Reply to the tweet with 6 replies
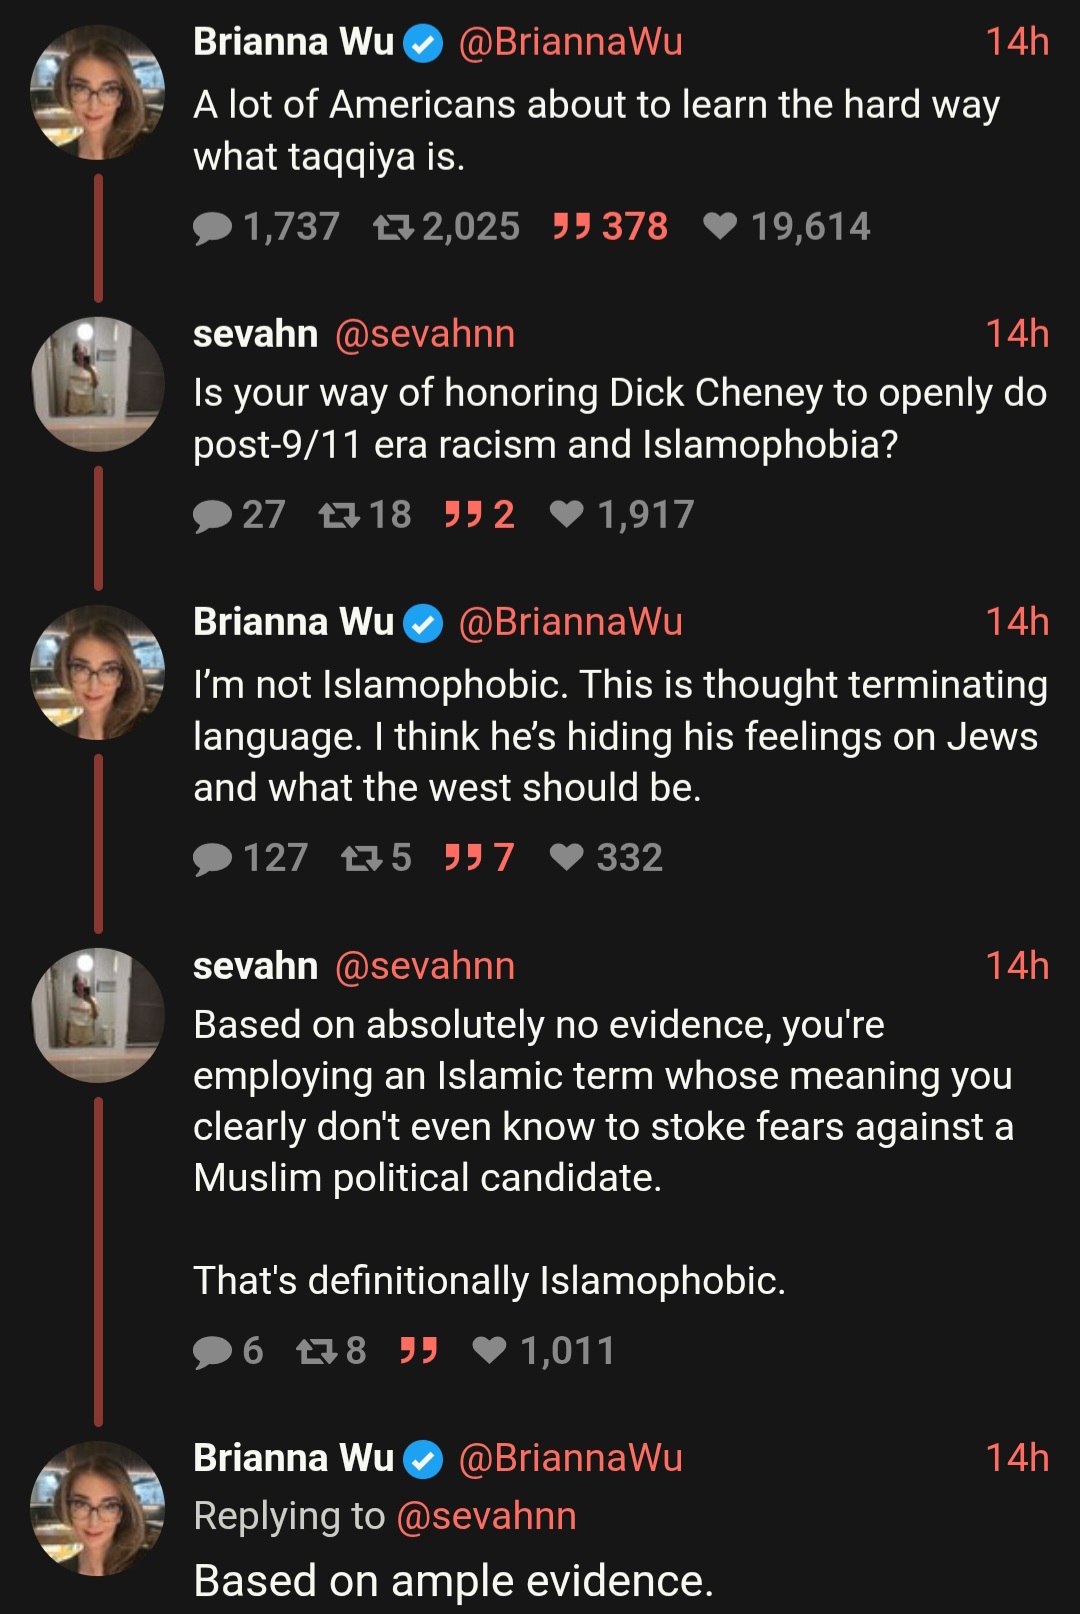 [212, 1351]
